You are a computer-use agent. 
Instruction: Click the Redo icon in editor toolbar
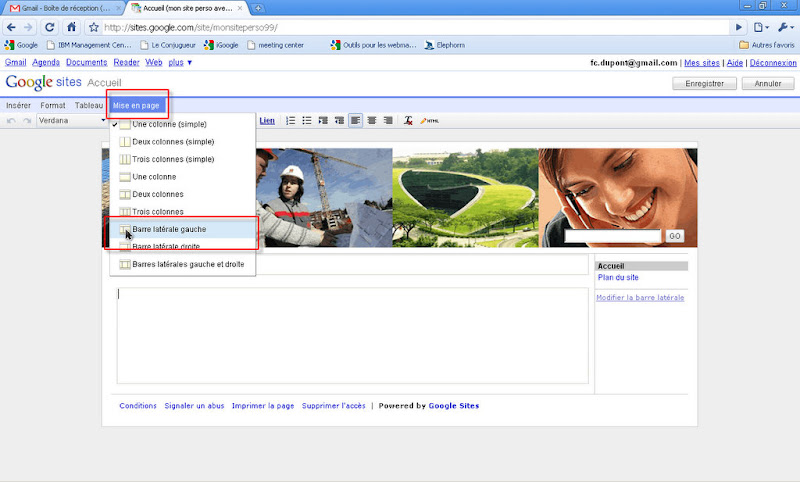pos(27,121)
